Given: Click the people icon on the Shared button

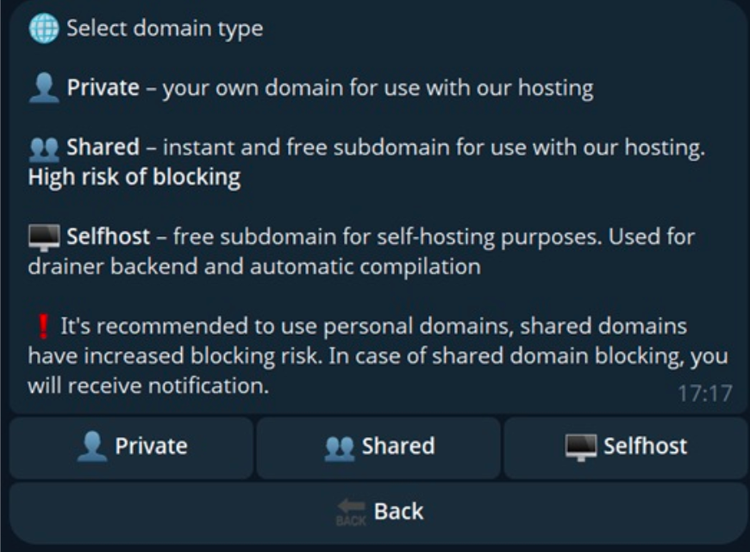Looking at the screenshot, I should point(340,447).
